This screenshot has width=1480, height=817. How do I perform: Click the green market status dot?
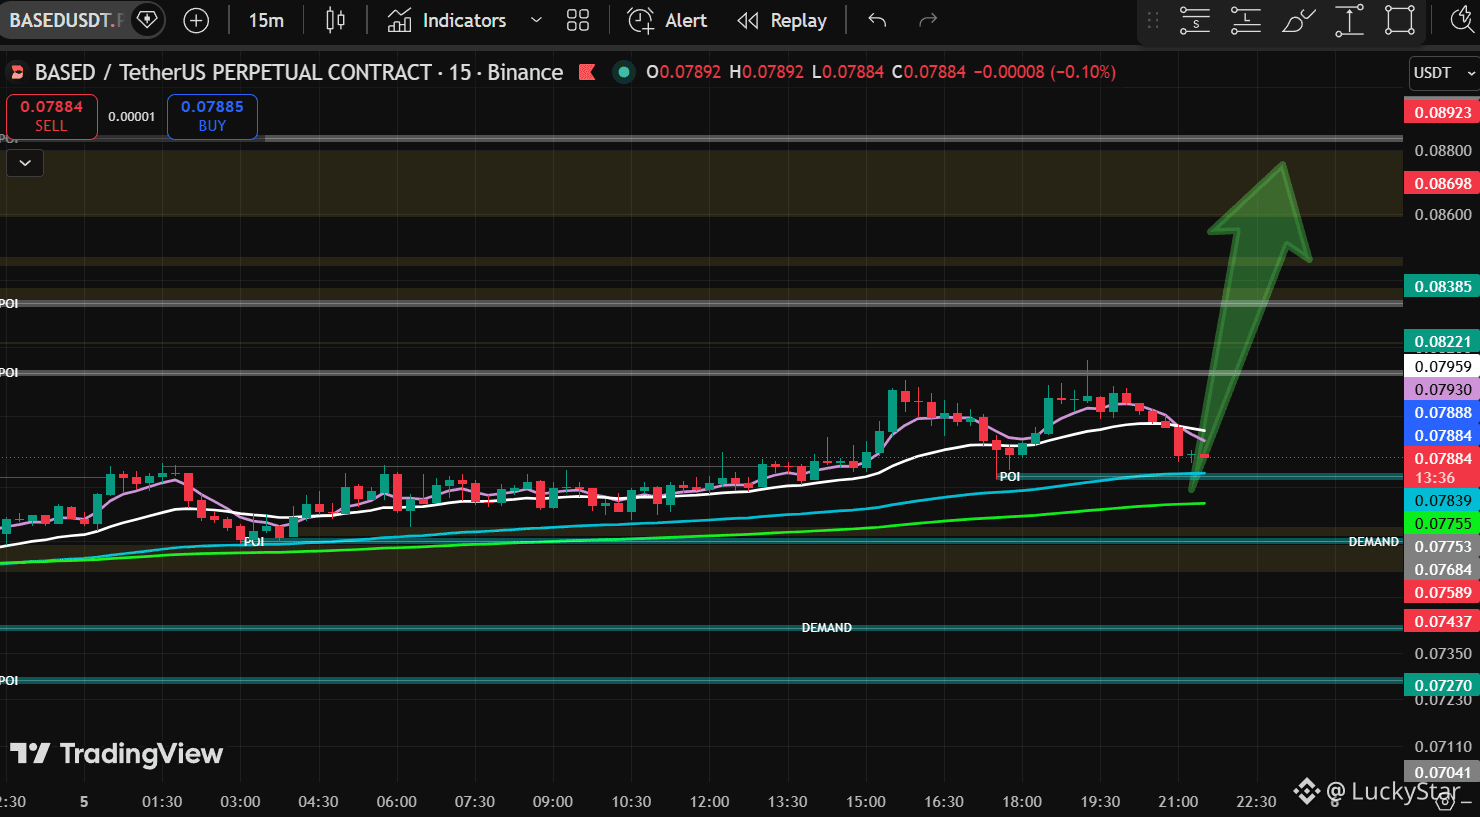pyautogui.click(x=624, y=72)
